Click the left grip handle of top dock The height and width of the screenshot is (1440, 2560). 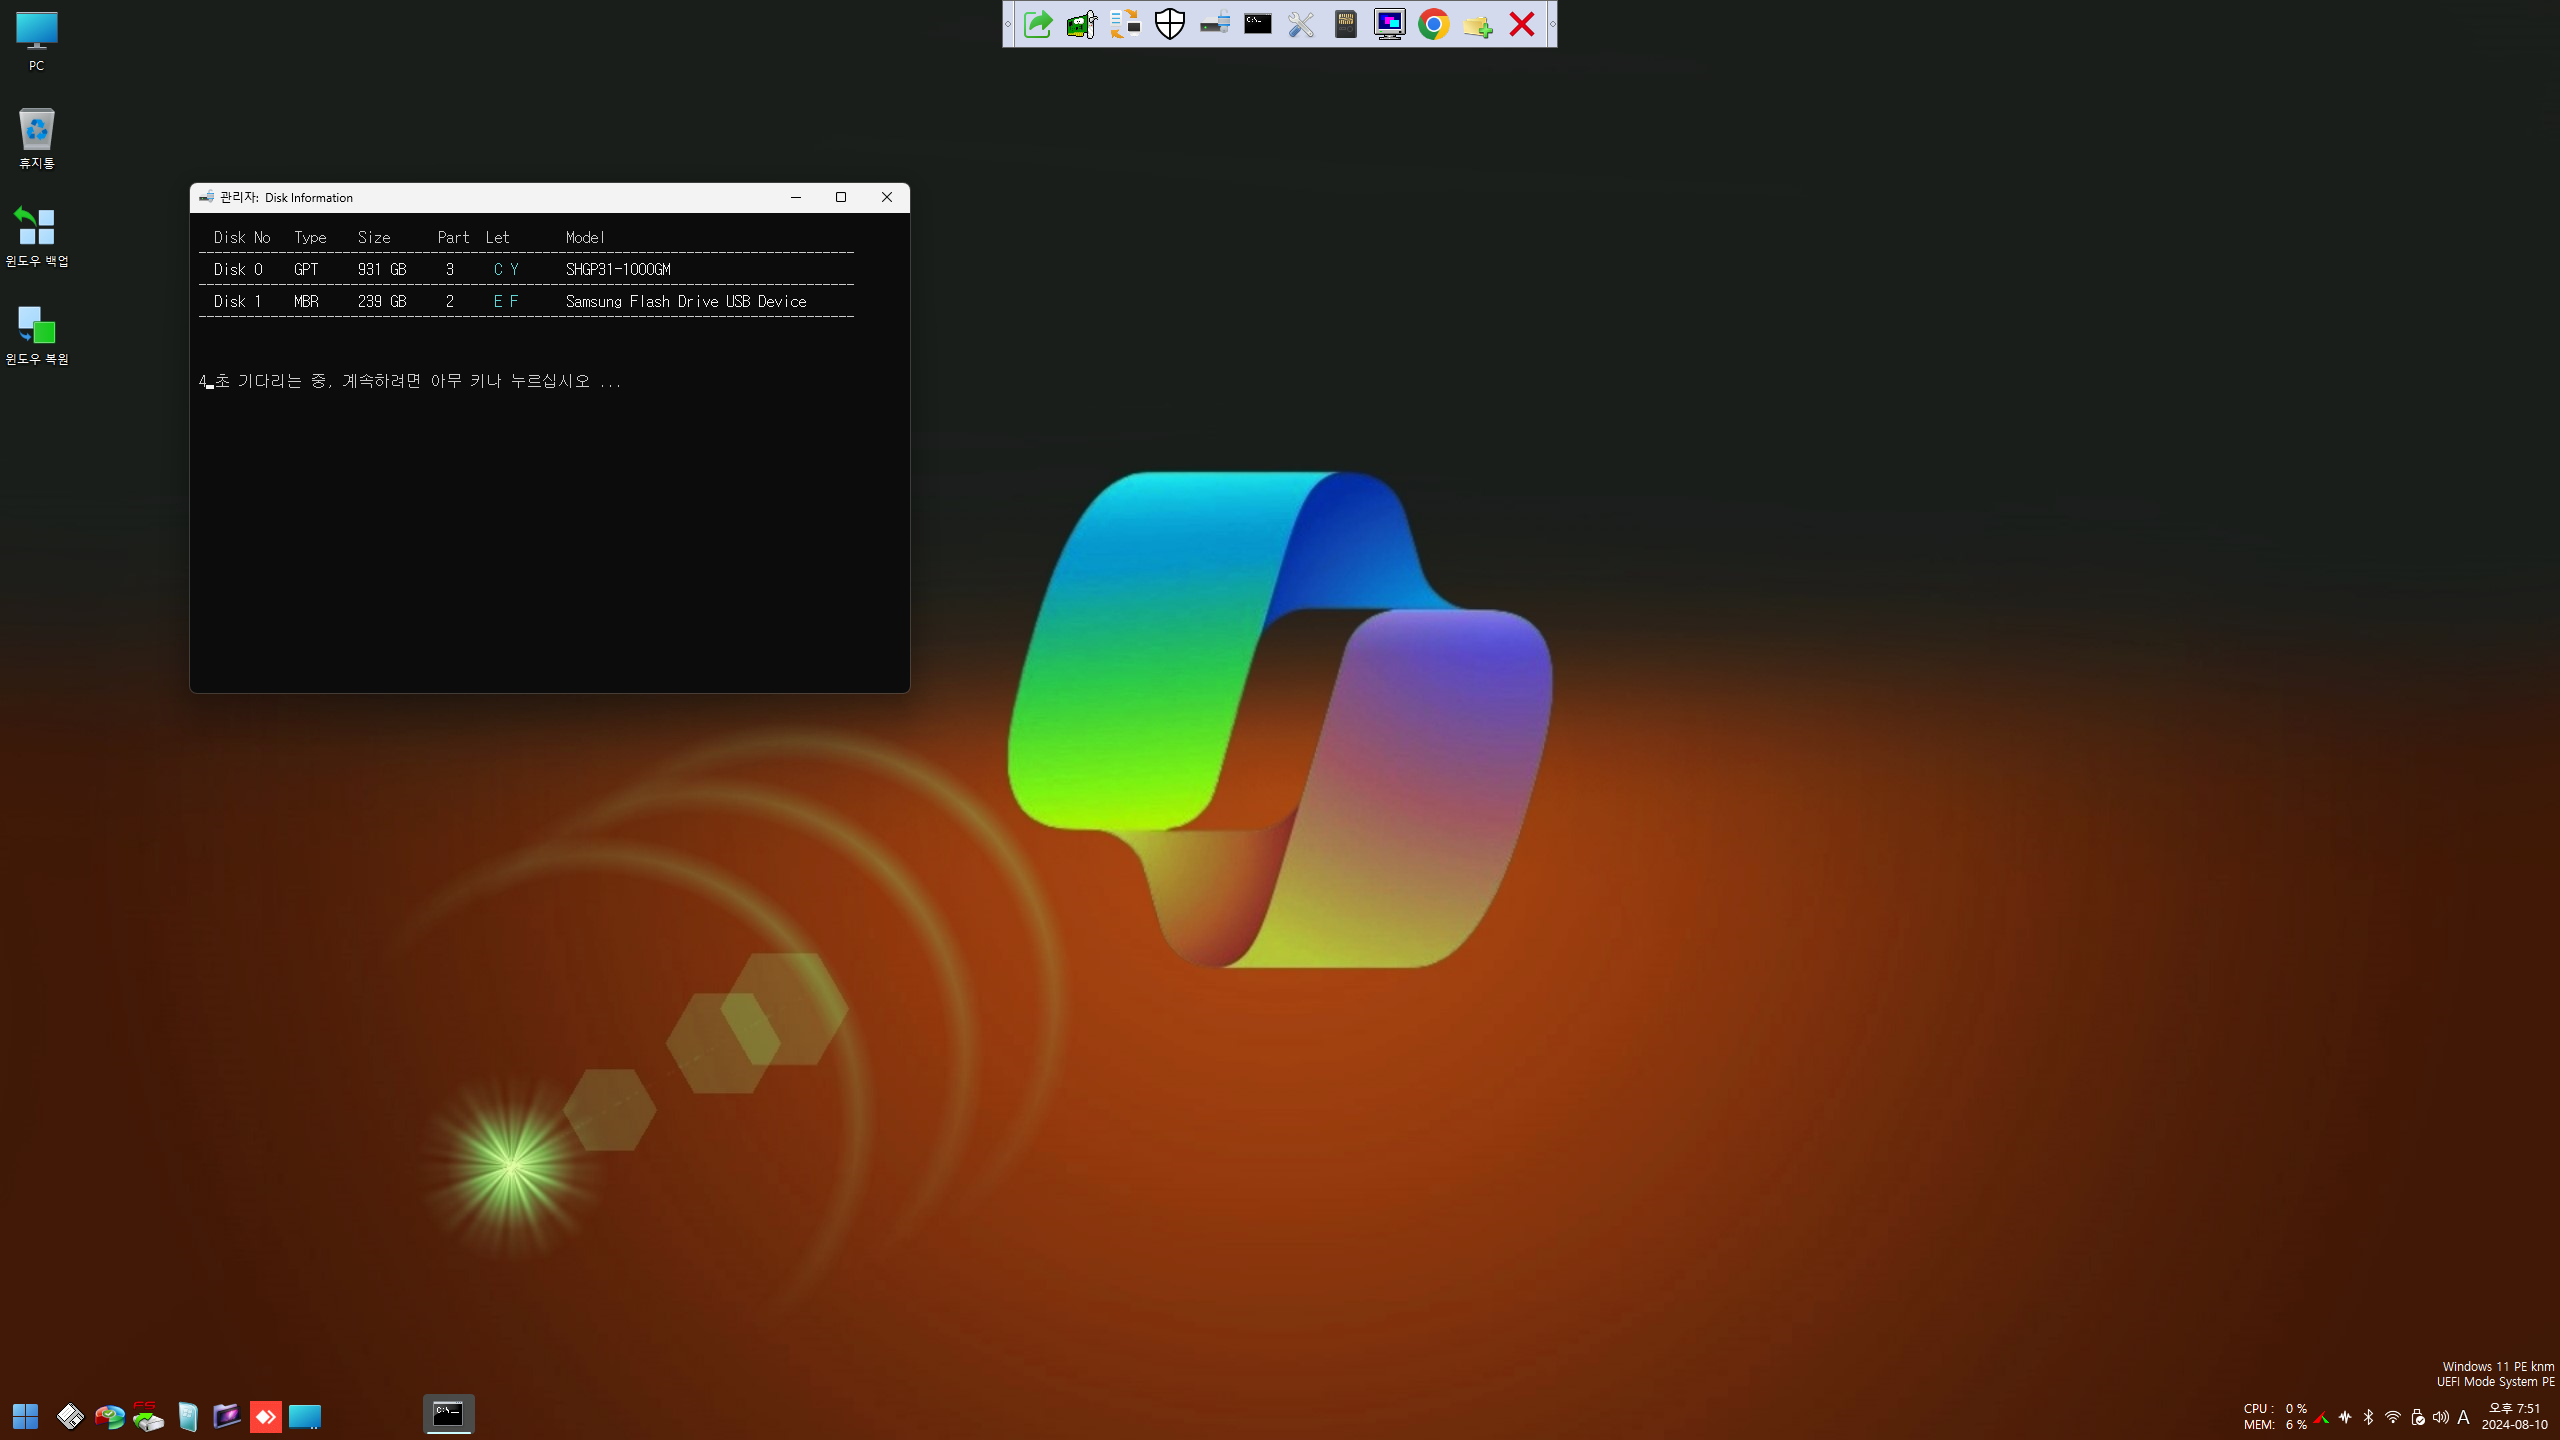coord(1008,24)
